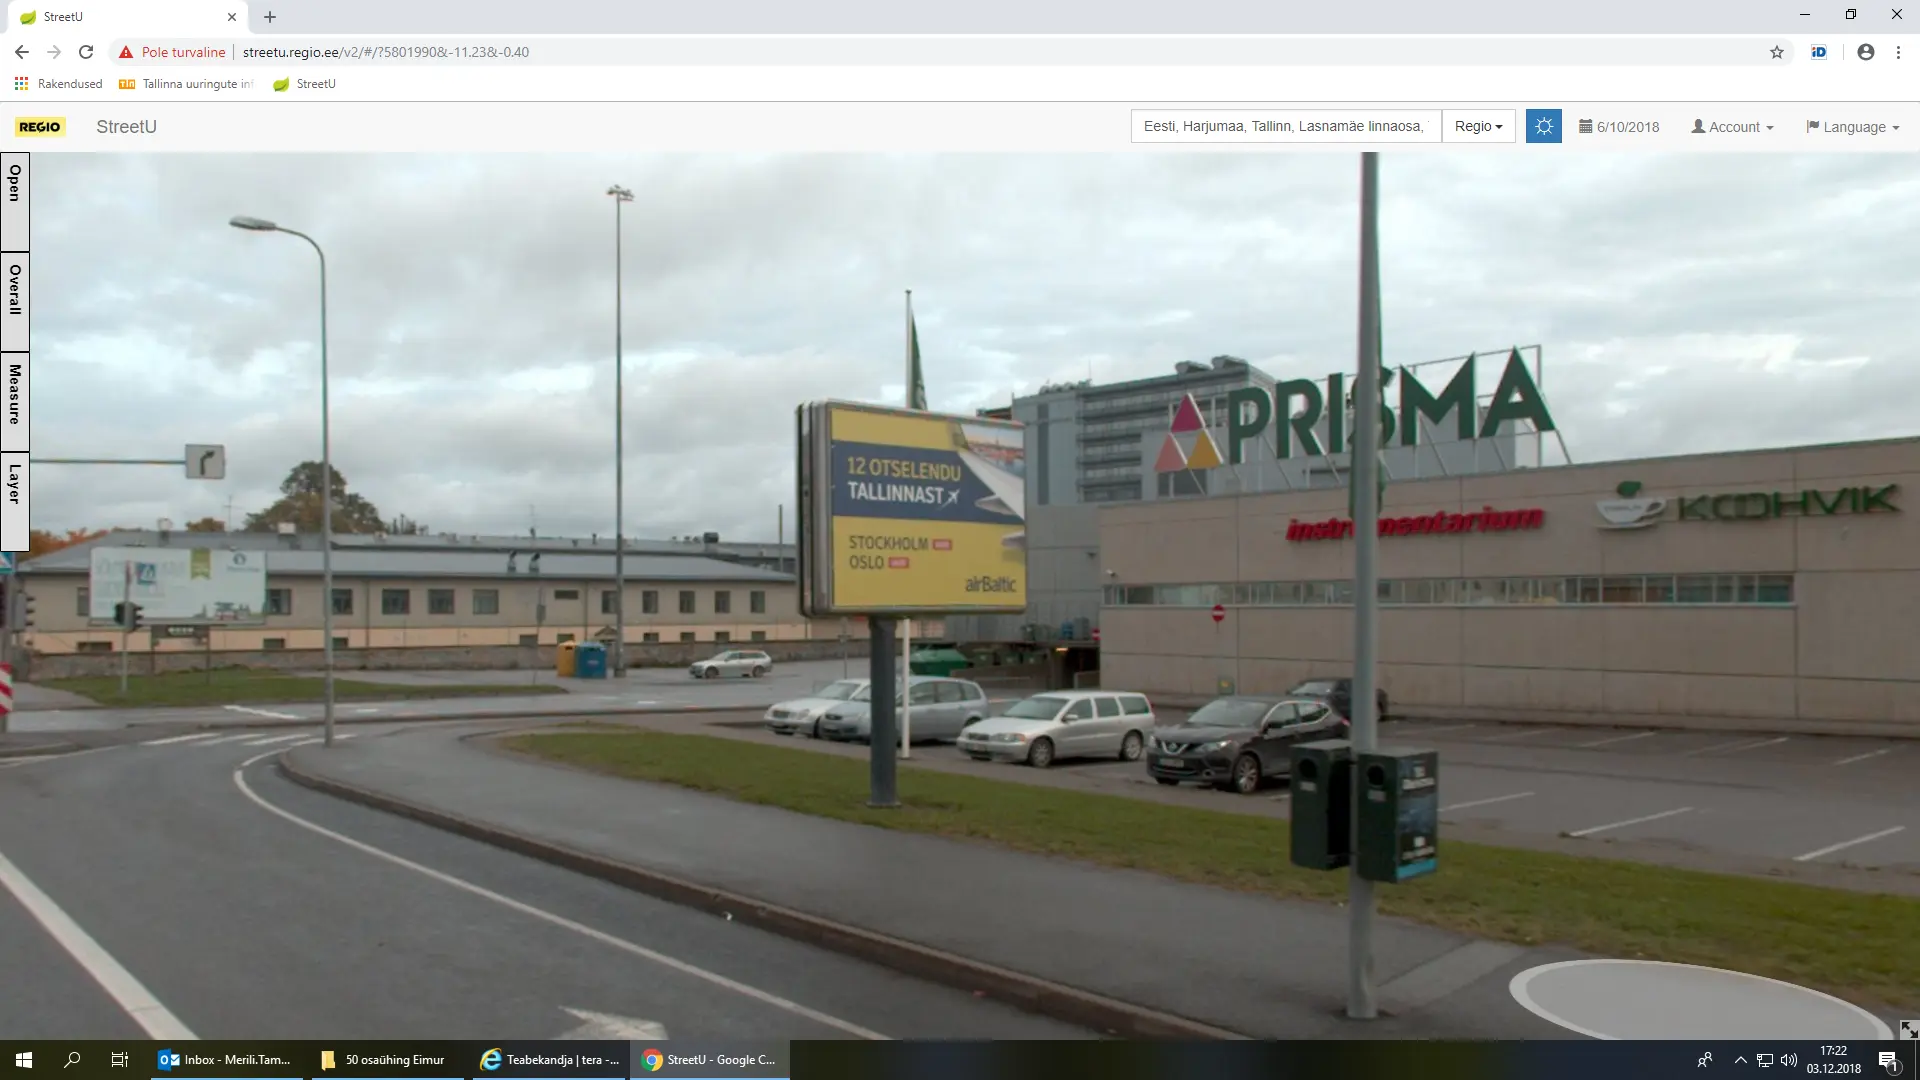The width and height of the screenshot is (1920, 1080).
Task: Click fullscreen expand icon at bottom right
Action: [1908, 1029]
